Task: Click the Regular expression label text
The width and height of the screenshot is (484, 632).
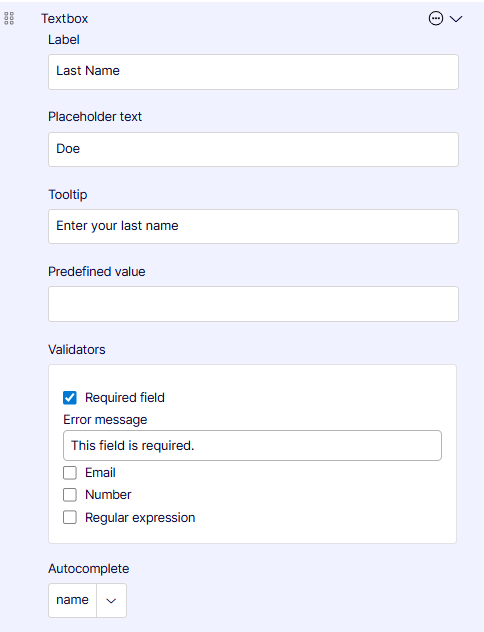Action: pyautogui.click(x=140, y=518)
